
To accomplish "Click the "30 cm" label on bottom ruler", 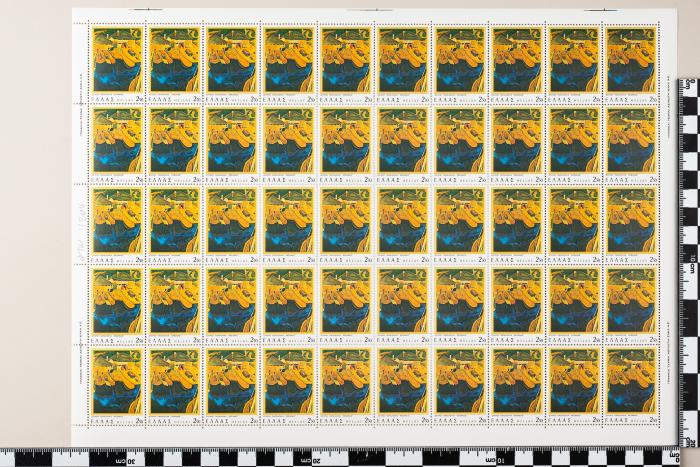I will click(x=125, y=460).
